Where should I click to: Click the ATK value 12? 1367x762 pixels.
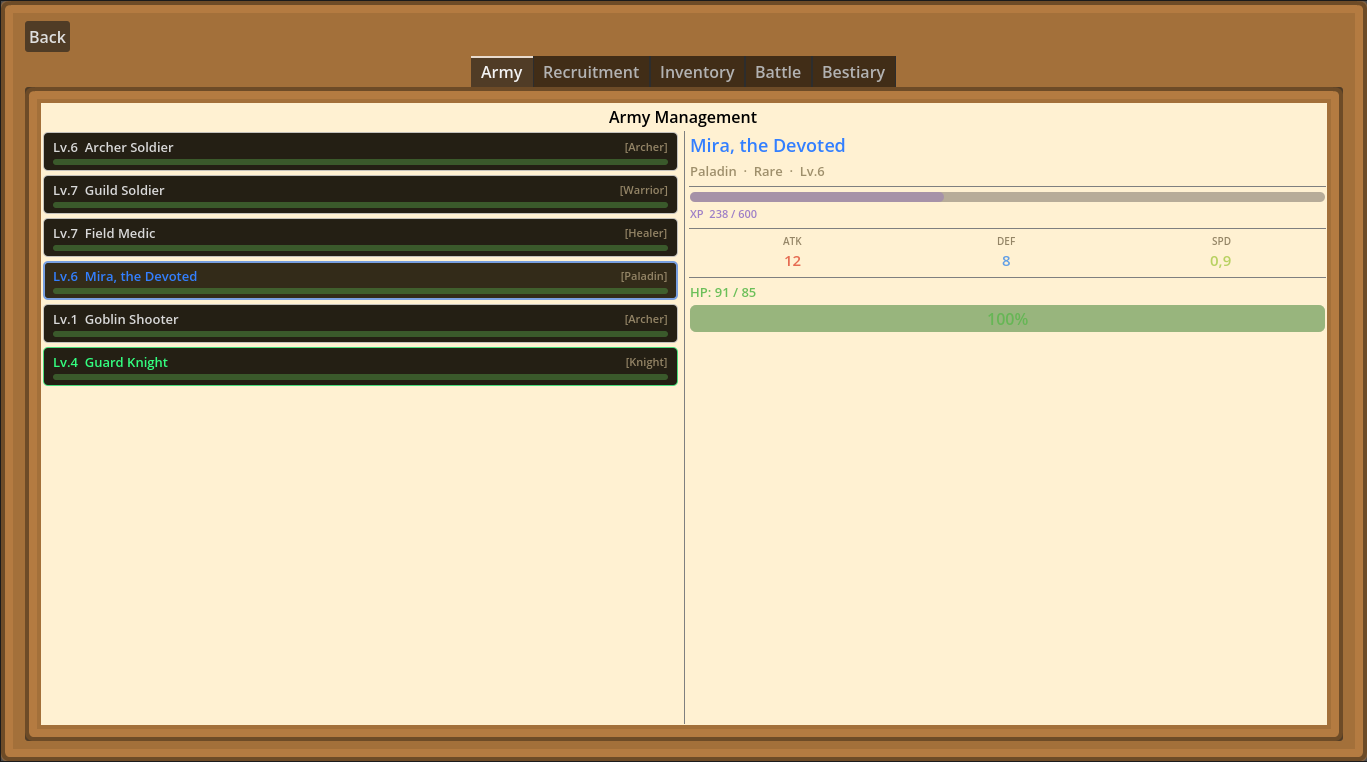[792, 261]
